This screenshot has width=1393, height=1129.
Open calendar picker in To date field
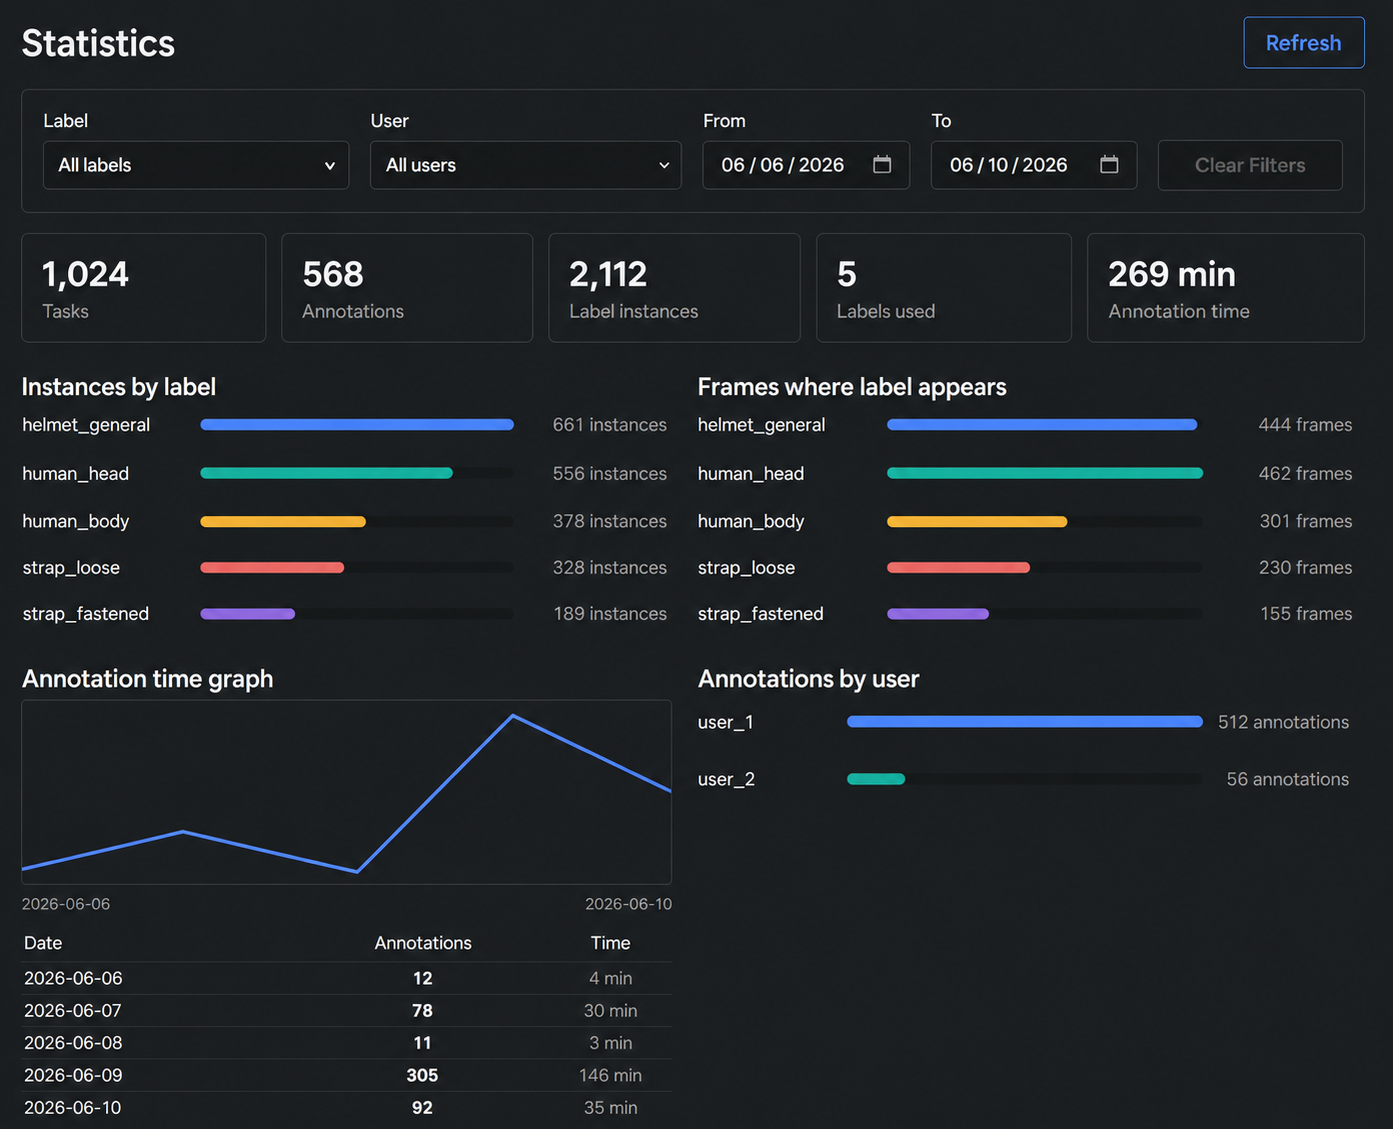[1109, 164]
